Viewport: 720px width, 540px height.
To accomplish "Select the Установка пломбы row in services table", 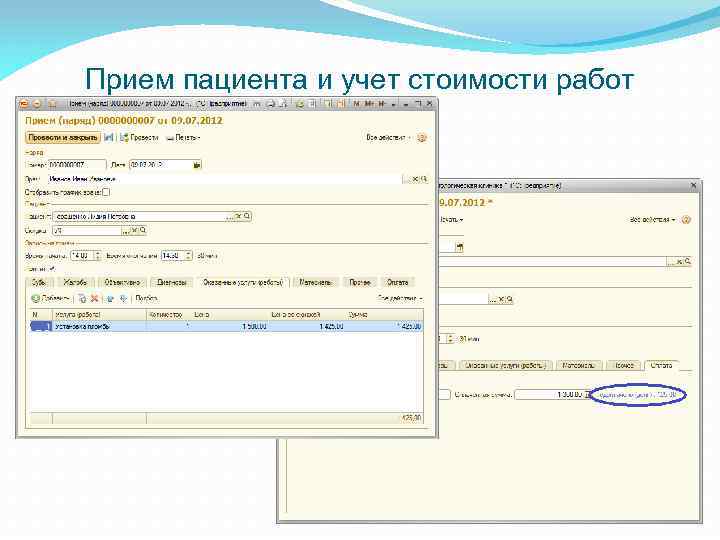I will click(226, 326).
